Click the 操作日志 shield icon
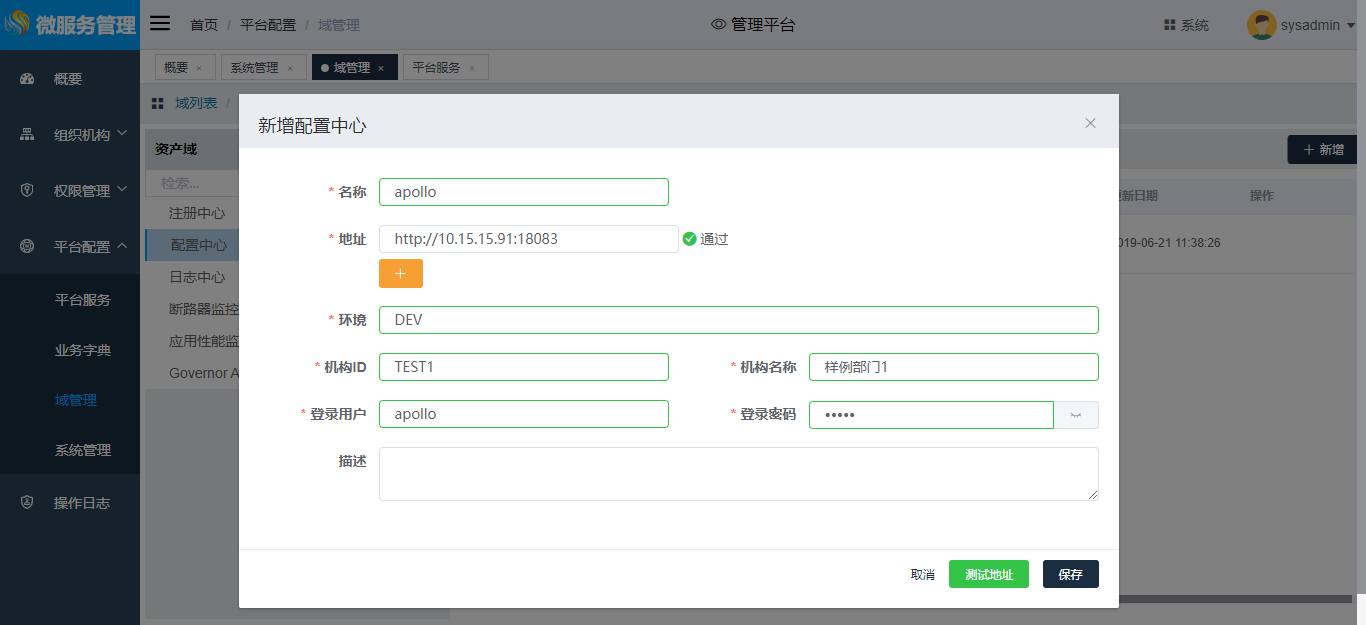This screenshot has height=625, width=1366. tap(27, 503)
